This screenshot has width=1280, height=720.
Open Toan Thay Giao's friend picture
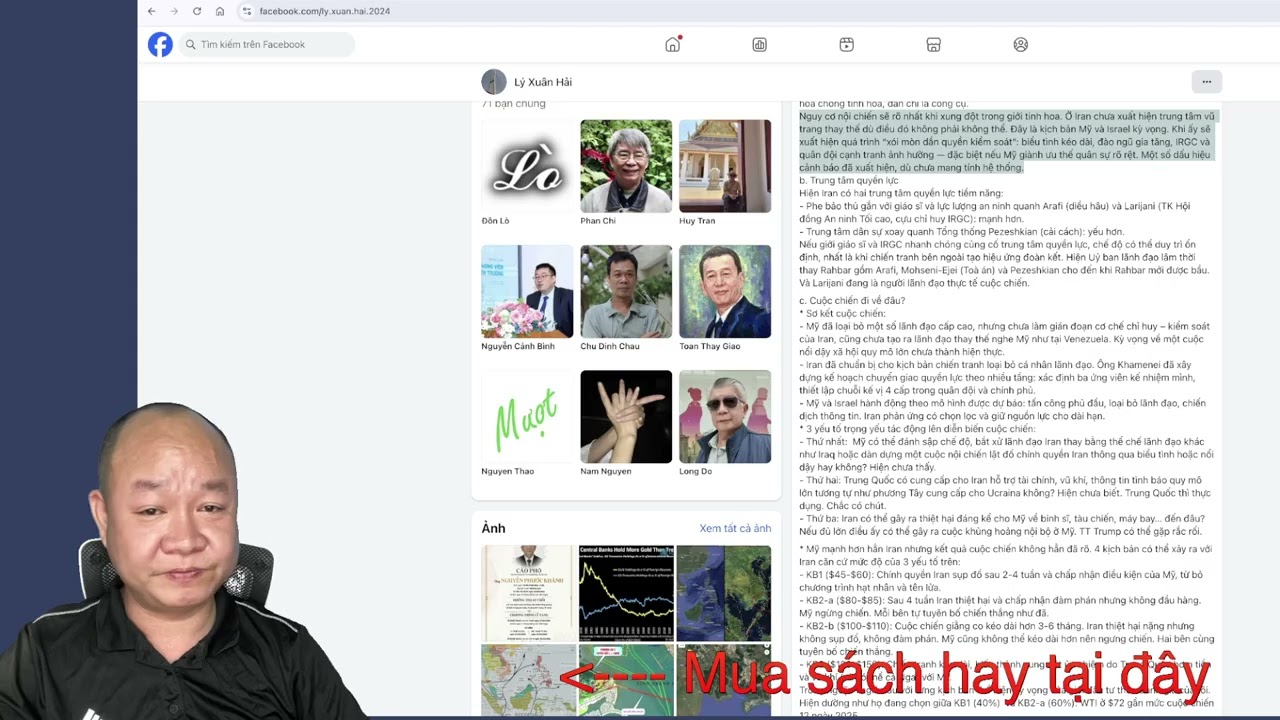tap(725, 291)
